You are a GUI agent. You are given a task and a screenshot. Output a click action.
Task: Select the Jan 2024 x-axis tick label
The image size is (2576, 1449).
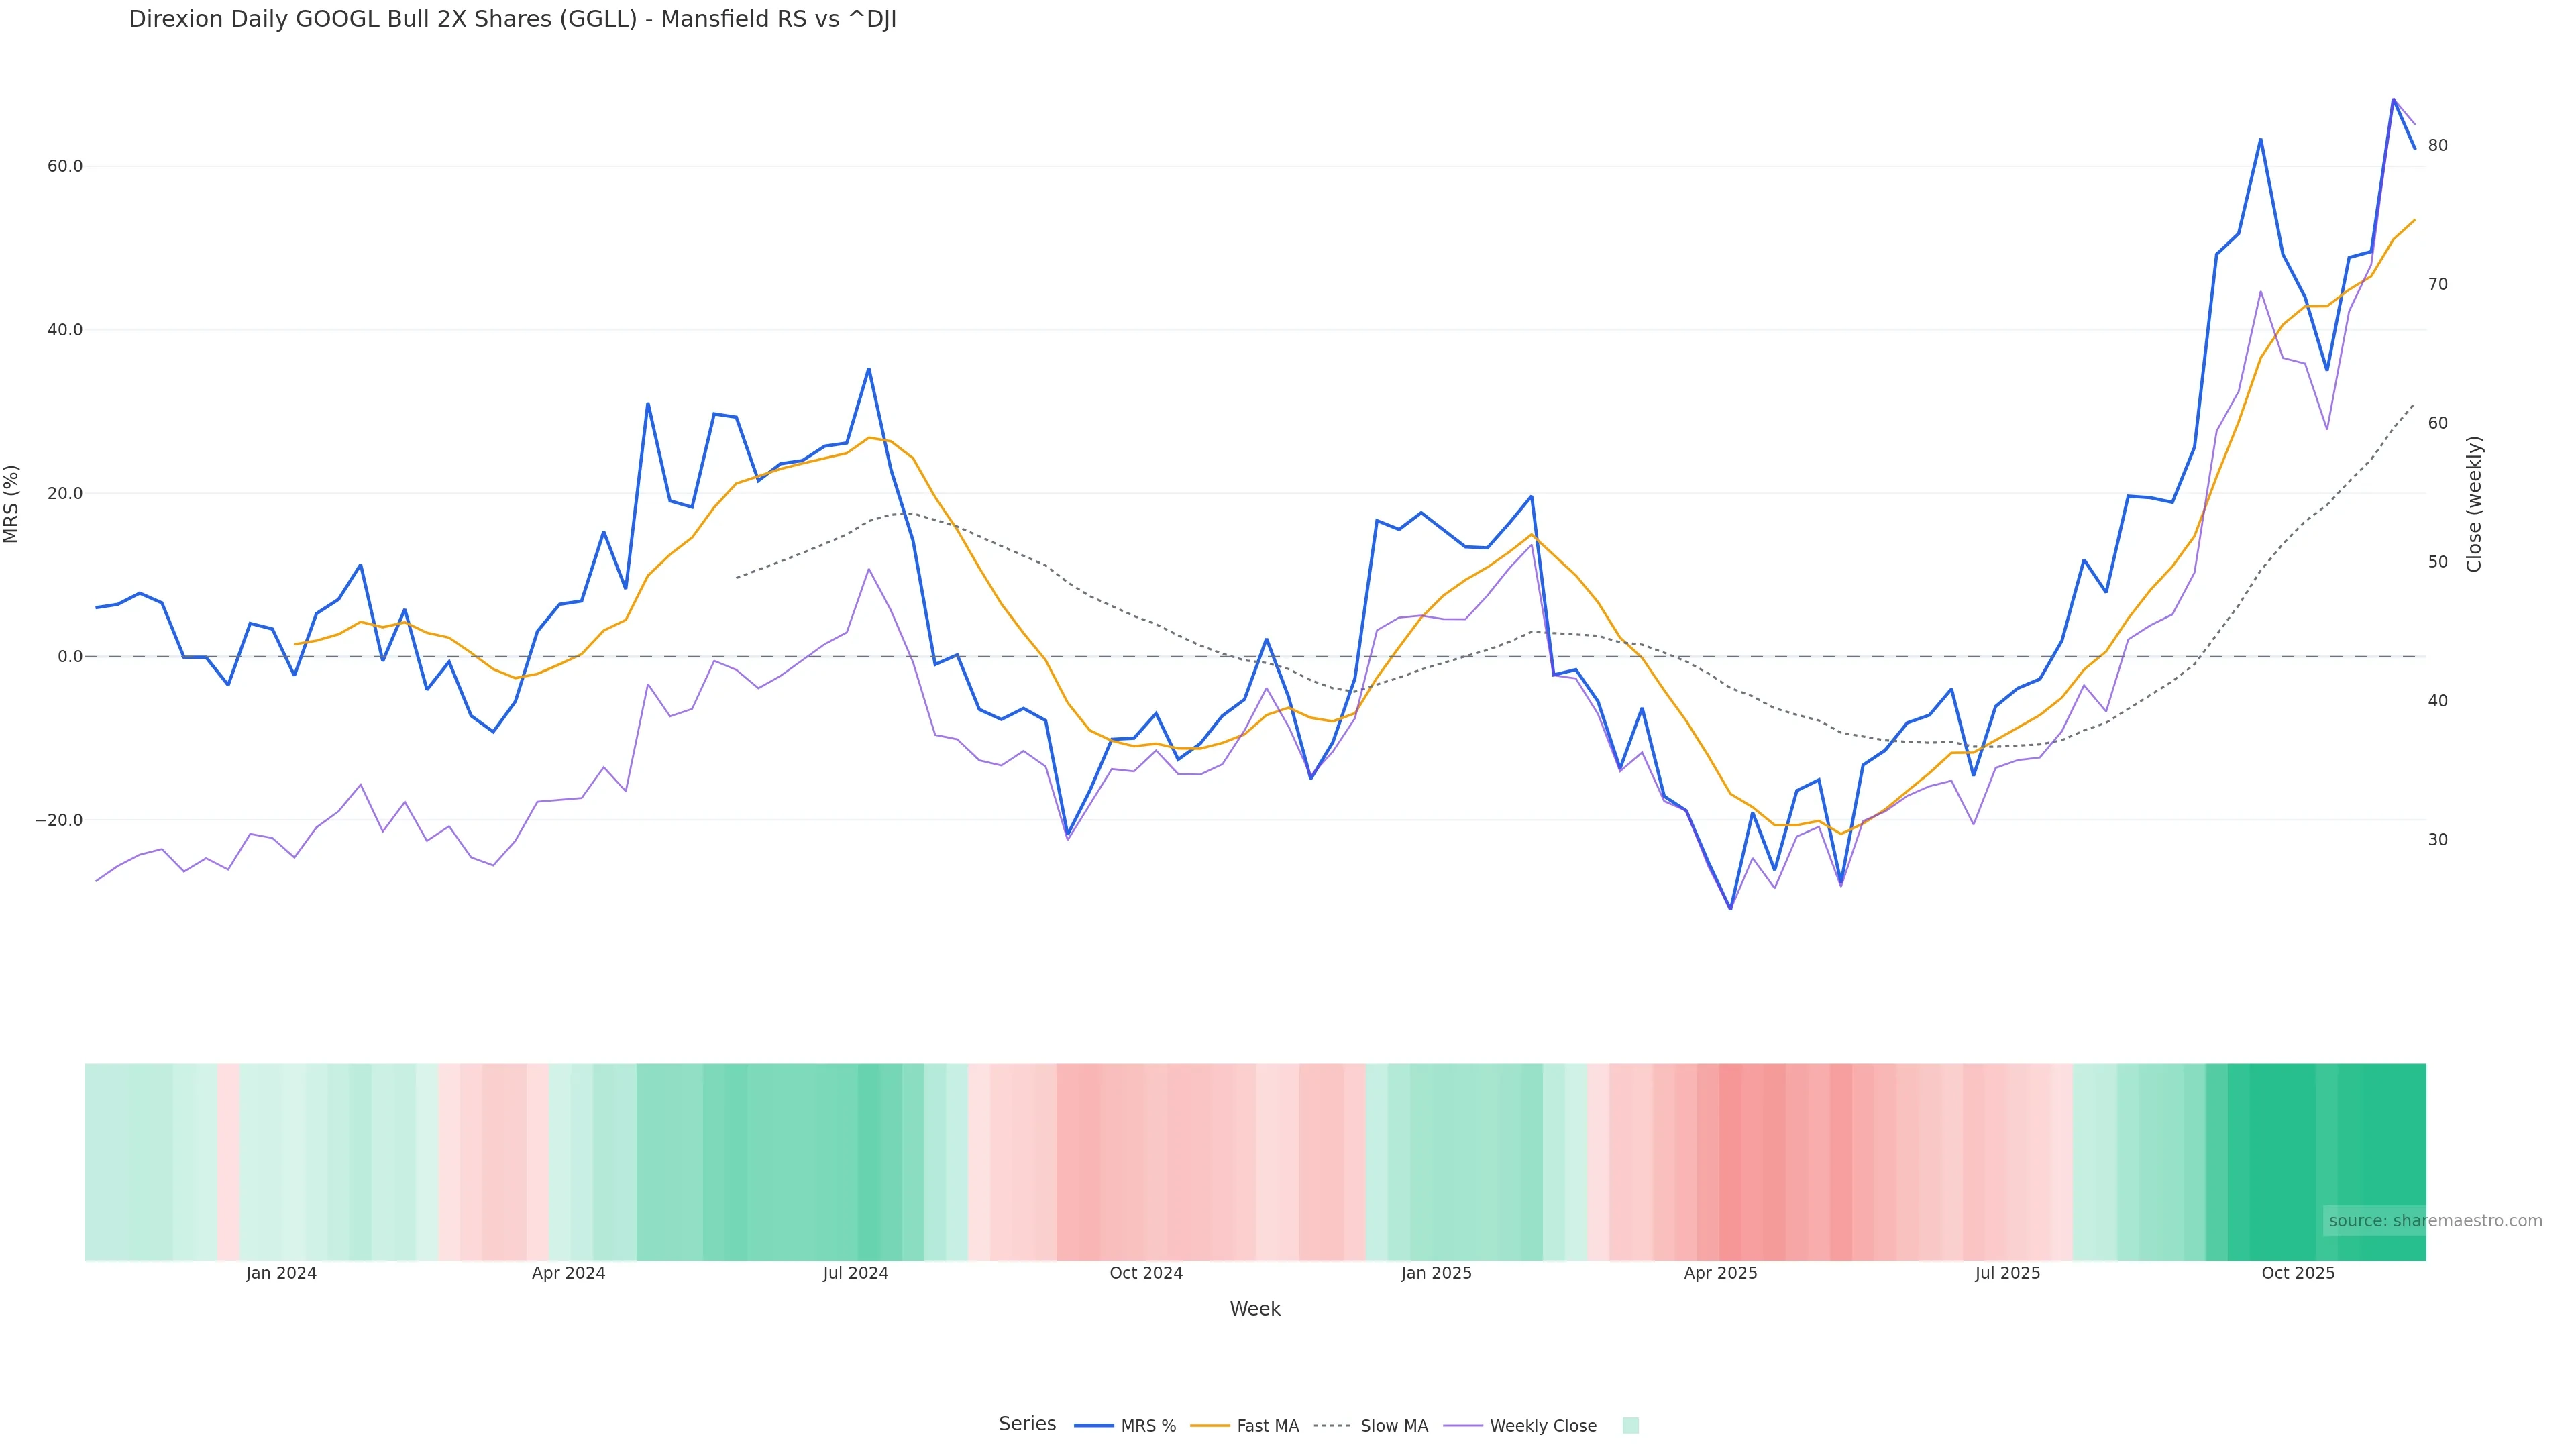(281, 1273)
